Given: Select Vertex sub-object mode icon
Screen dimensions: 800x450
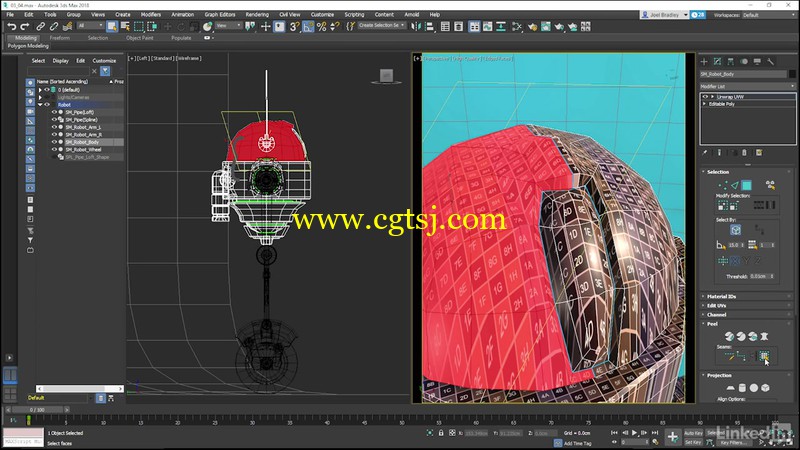Looking at the screenshot, I should point(722,185).
